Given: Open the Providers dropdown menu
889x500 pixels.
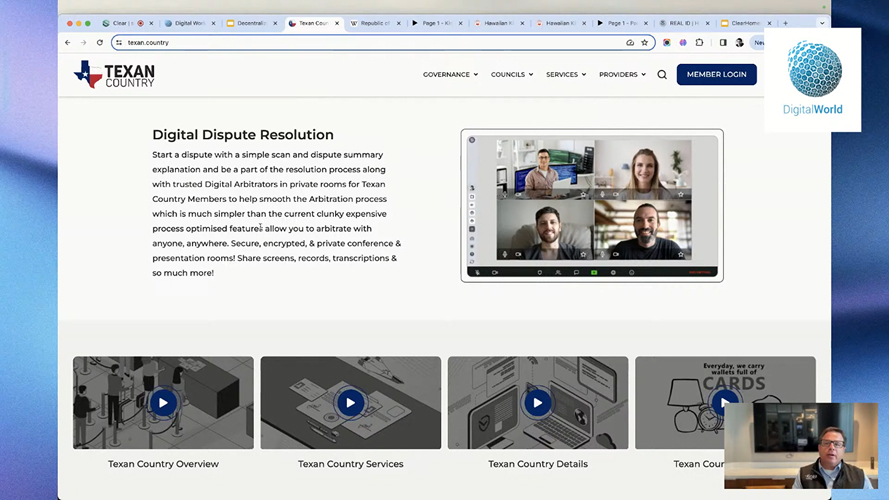Looking at the screenshot, I should point(622,75).
